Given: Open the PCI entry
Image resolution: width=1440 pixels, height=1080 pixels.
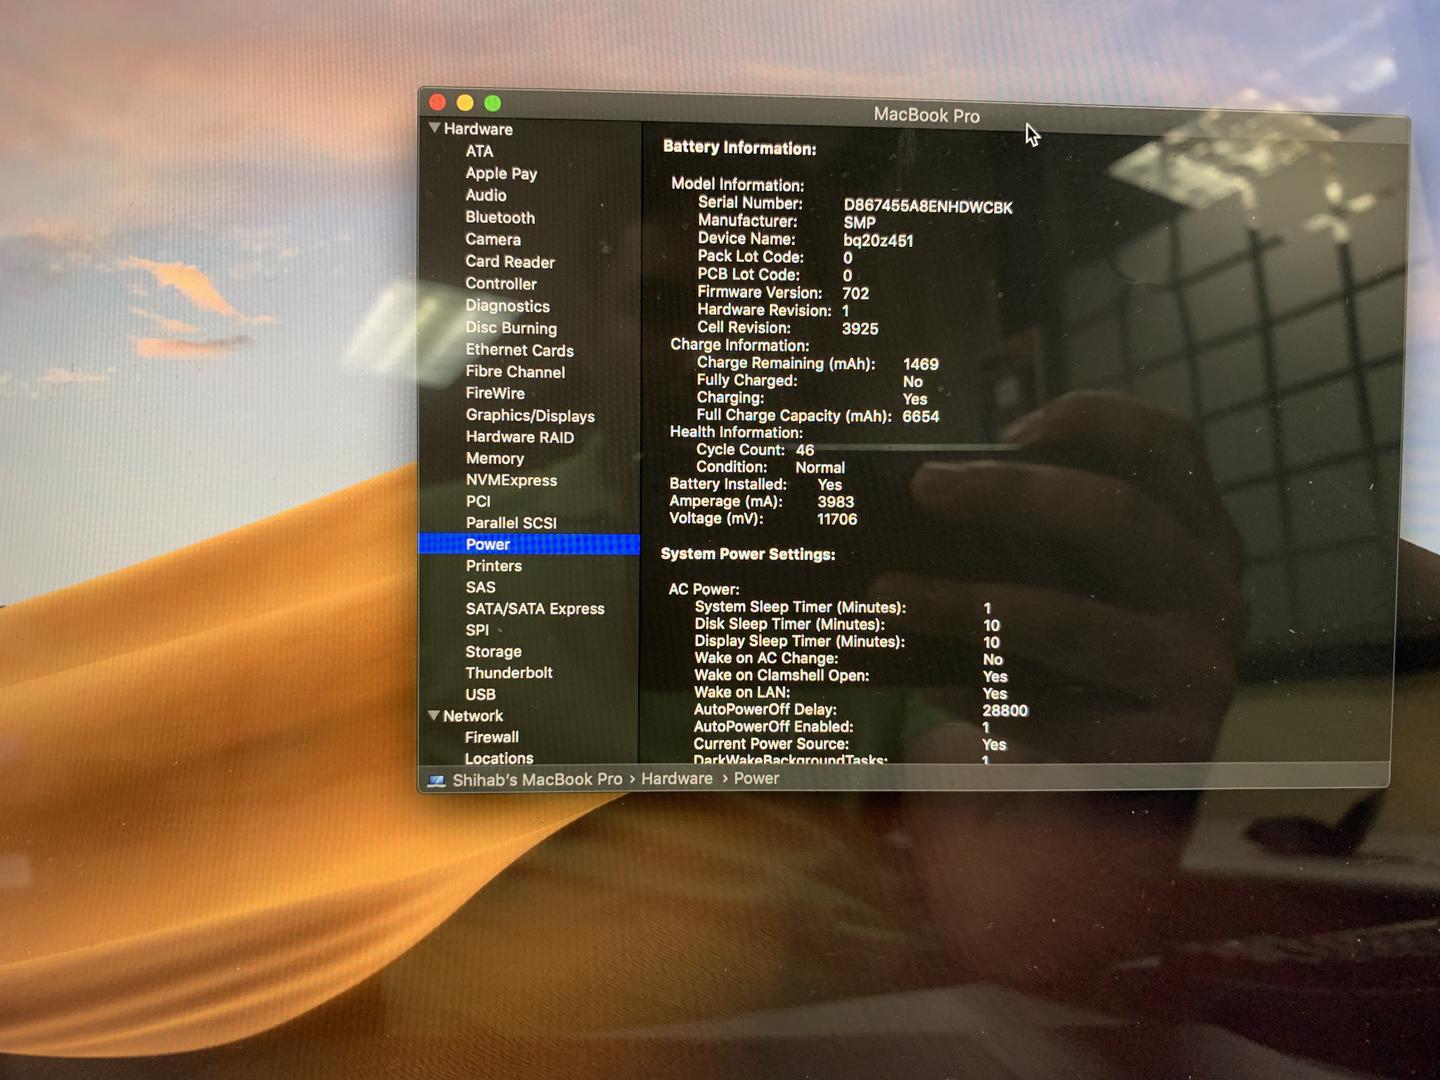Looking at the screenshot, I should click(x=478, y=501).
